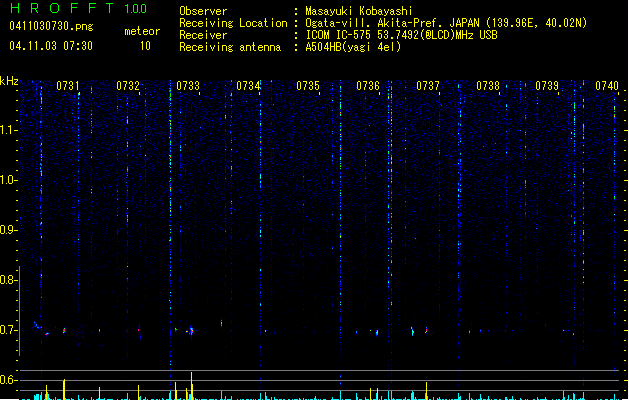The image size is (629, 400).
Task: Click the Receiver label
Action: pos(203,35)
